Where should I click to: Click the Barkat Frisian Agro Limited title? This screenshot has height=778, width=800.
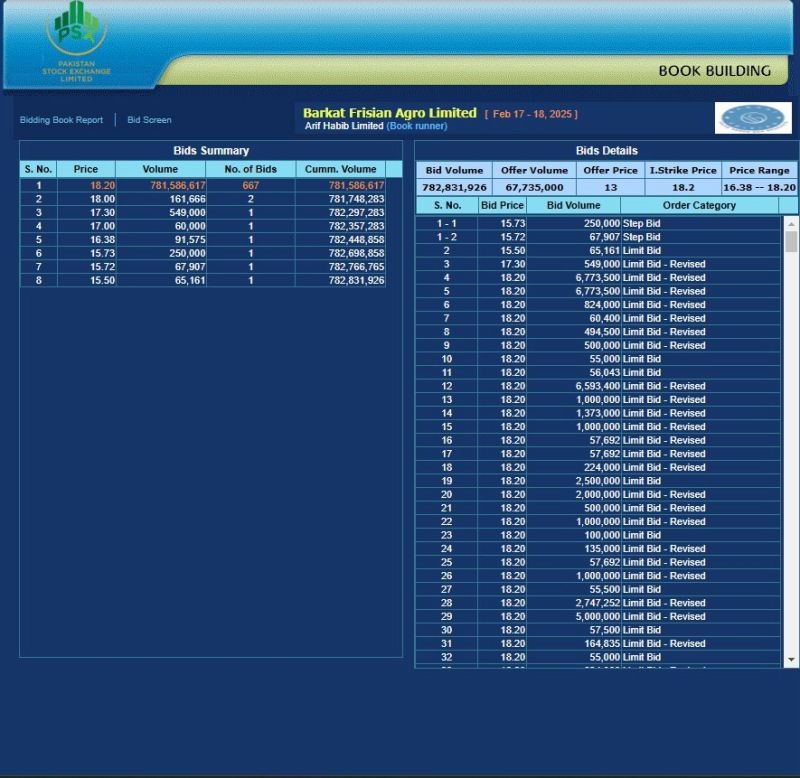point(390,113)
